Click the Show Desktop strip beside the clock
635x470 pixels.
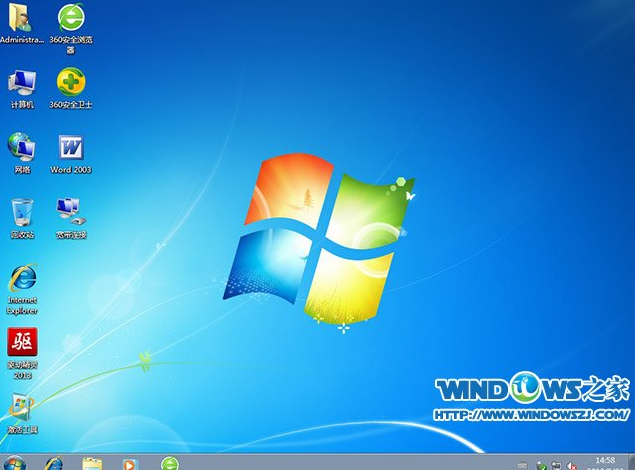[631, 462]
